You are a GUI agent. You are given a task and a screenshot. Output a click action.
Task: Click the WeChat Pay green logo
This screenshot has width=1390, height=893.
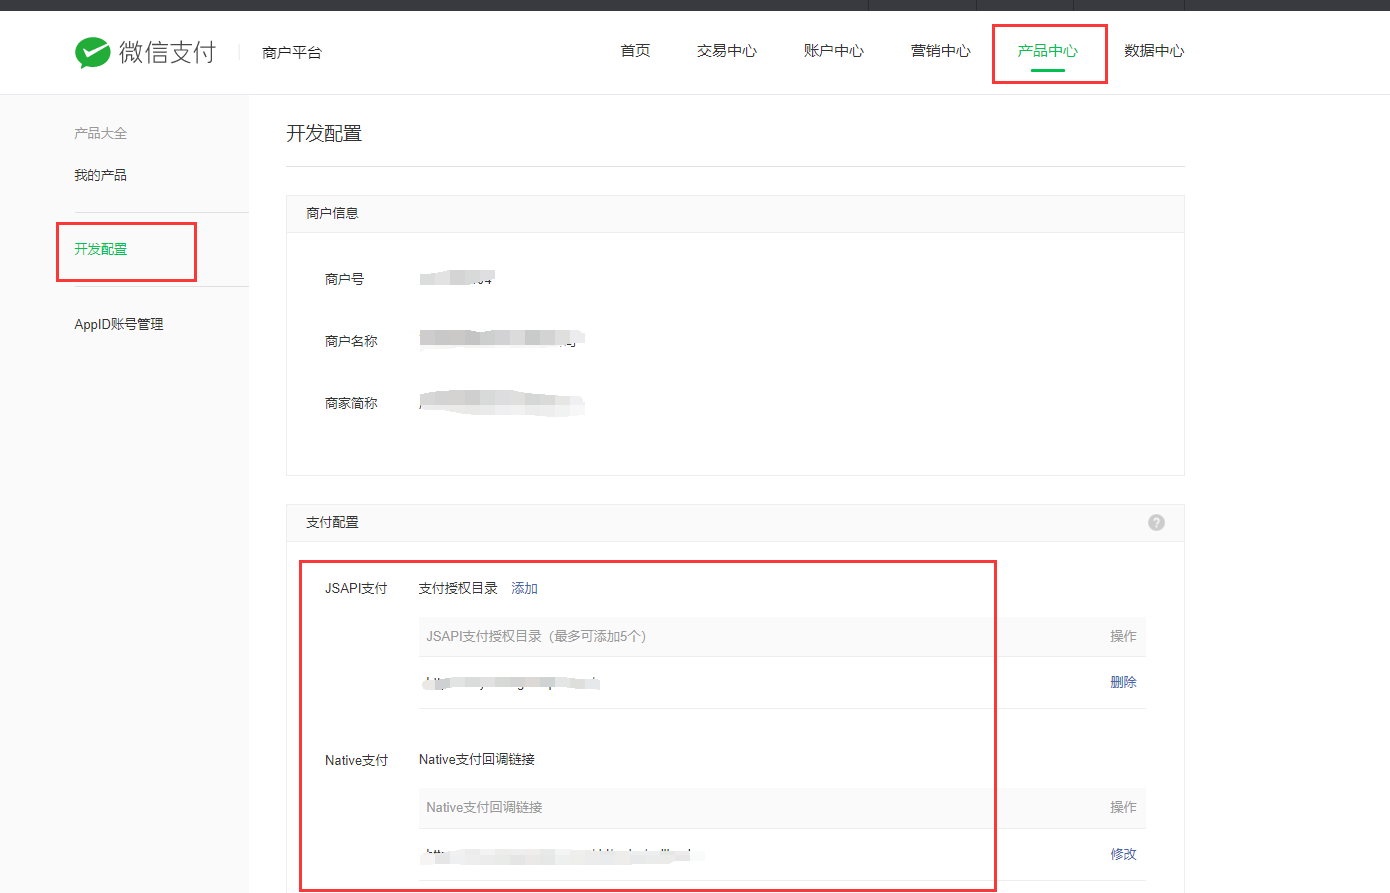tap(94, 52)
